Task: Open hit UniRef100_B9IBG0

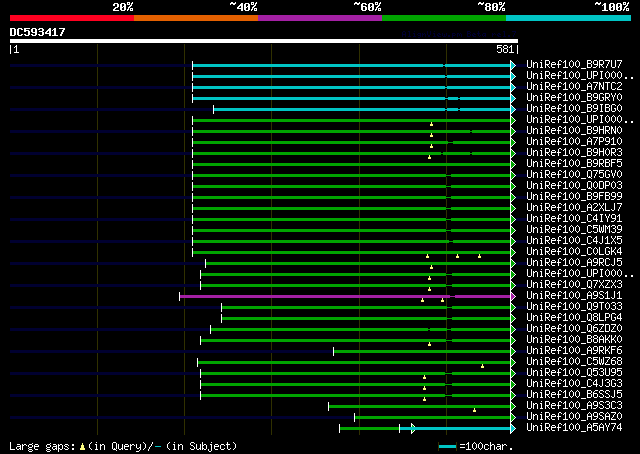Action: pyautogui.click(x=574, y=109)
